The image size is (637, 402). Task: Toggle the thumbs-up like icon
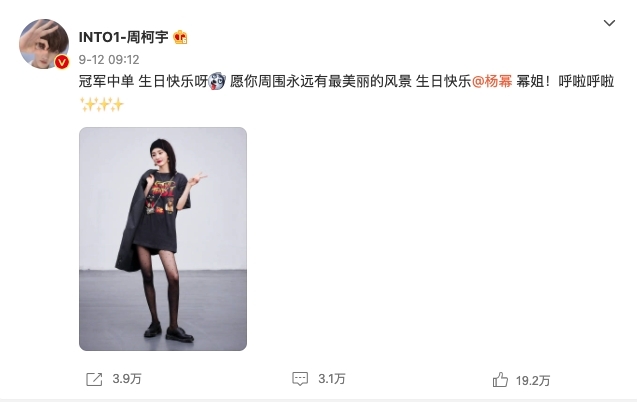500,380
